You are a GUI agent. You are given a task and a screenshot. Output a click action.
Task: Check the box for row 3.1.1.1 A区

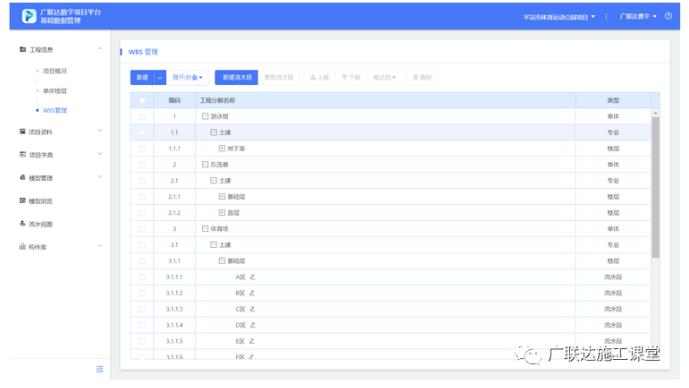(142, 277)
